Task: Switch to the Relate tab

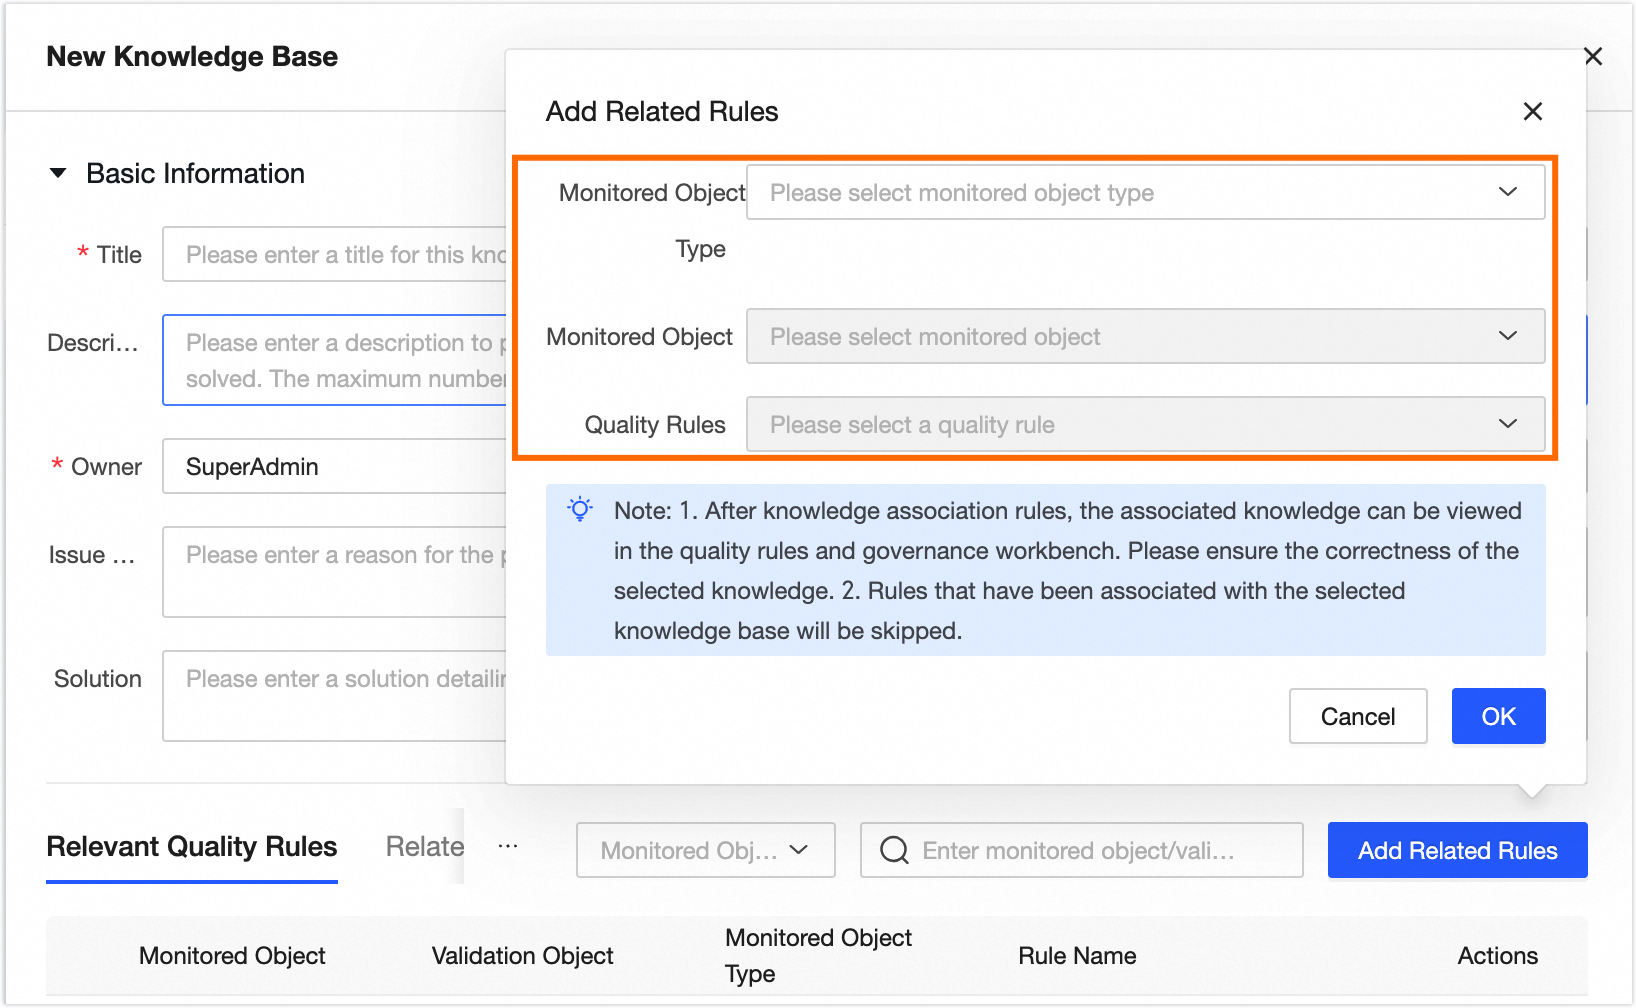Action: pos(425,846)
